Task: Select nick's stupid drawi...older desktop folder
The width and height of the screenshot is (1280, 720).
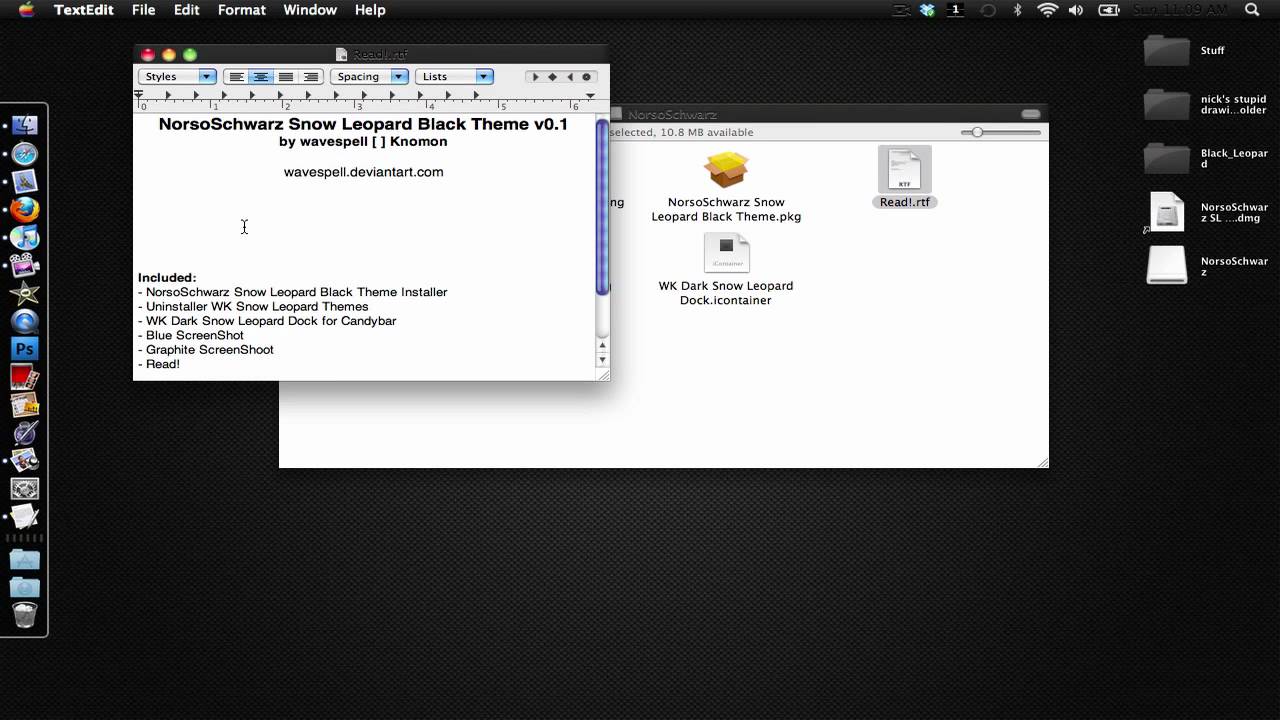Action: click(1206, 104)
